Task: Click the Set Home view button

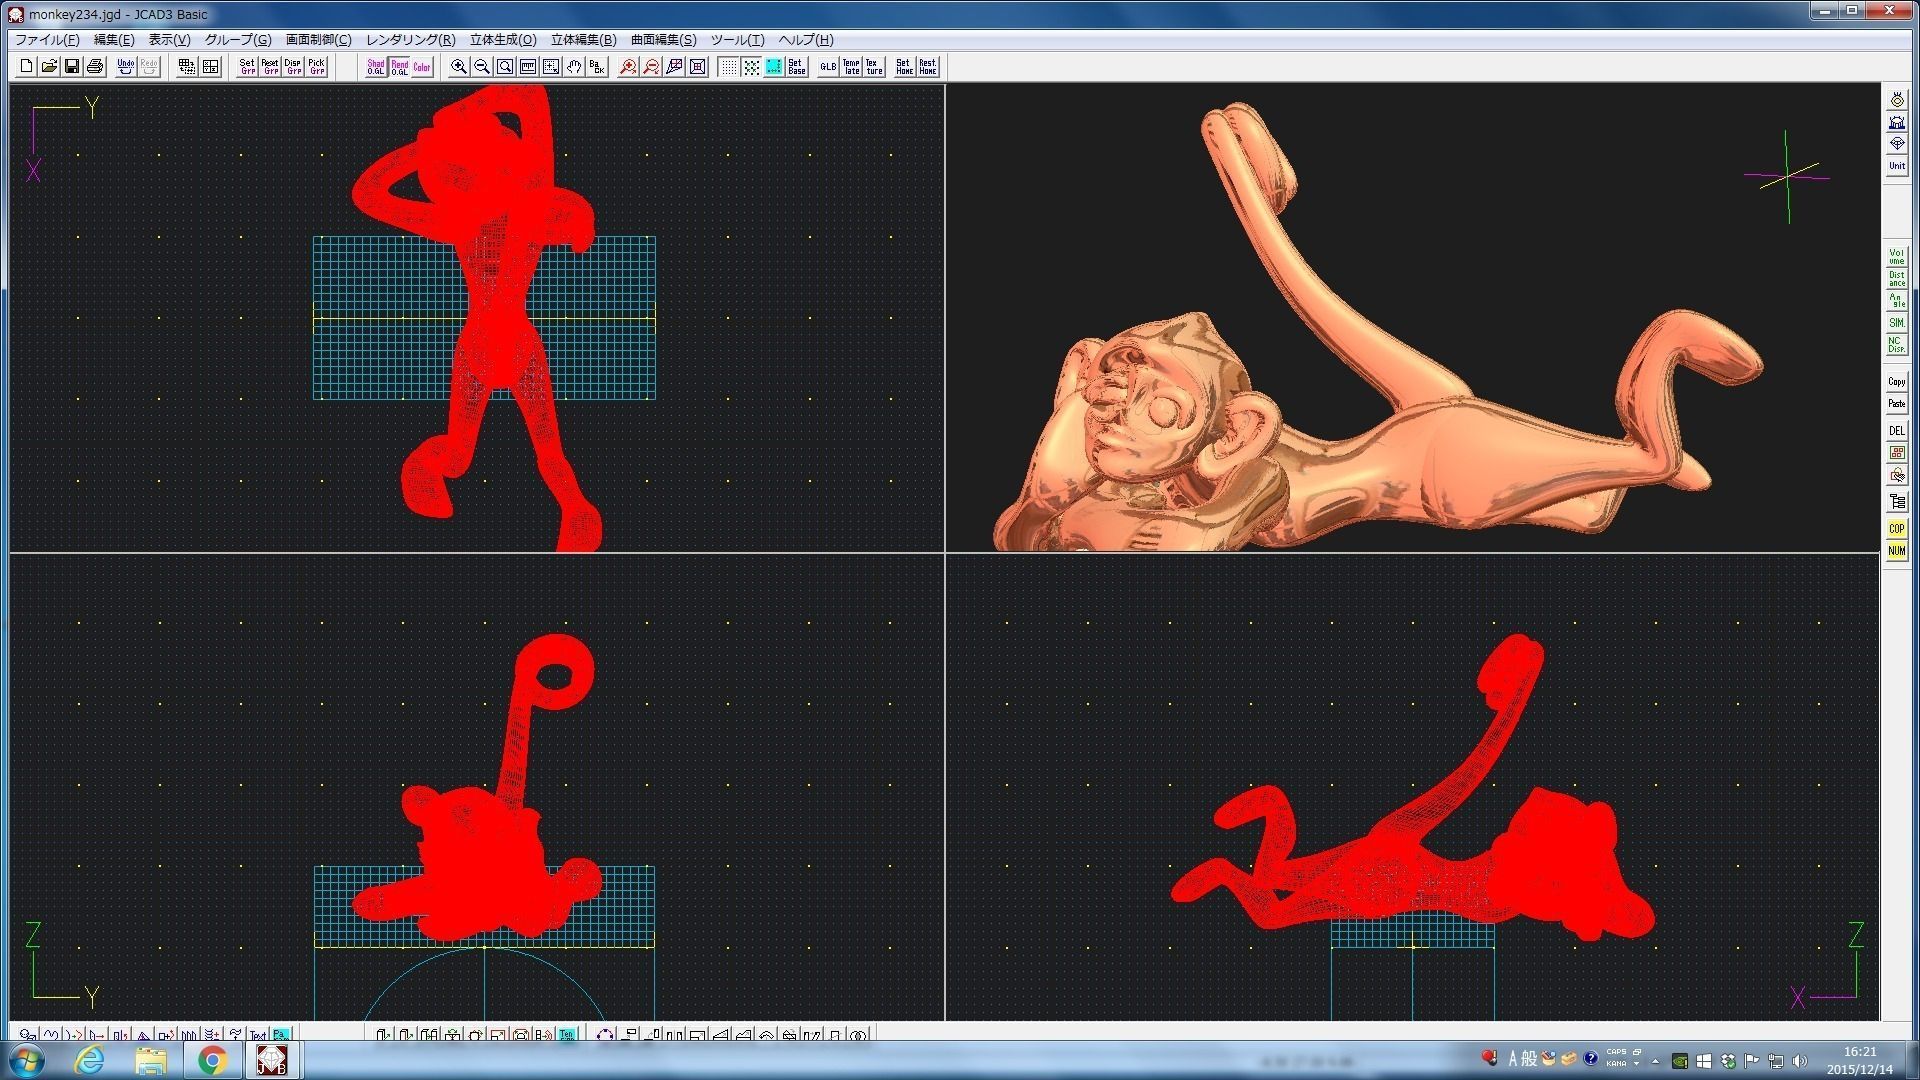Action: tap(904, 67)
